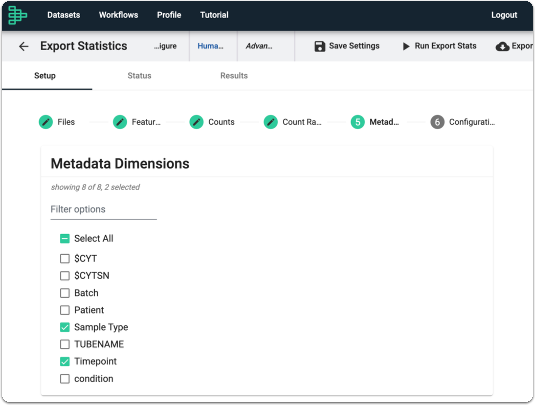This screenshot has width=535, height=405.
Task: Click the Export Statistics title
Action: 84,46
